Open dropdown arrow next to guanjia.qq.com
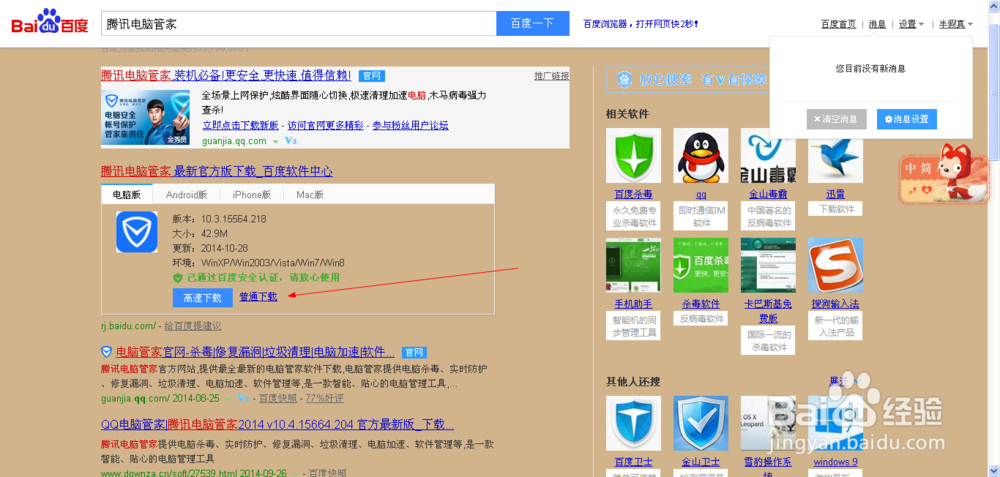The width and height of the screenshot is (1000, 477). (276, 142)
